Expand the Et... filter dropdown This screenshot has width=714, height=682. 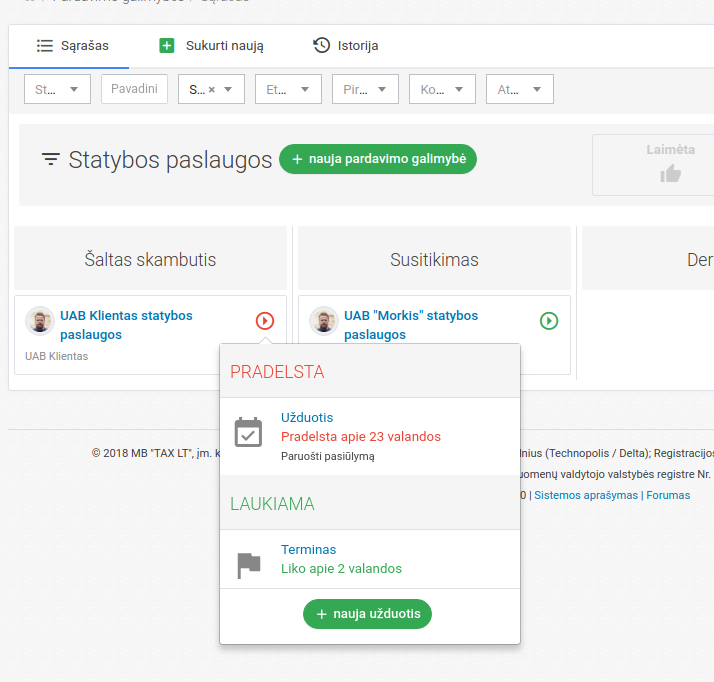pos(288,89)
